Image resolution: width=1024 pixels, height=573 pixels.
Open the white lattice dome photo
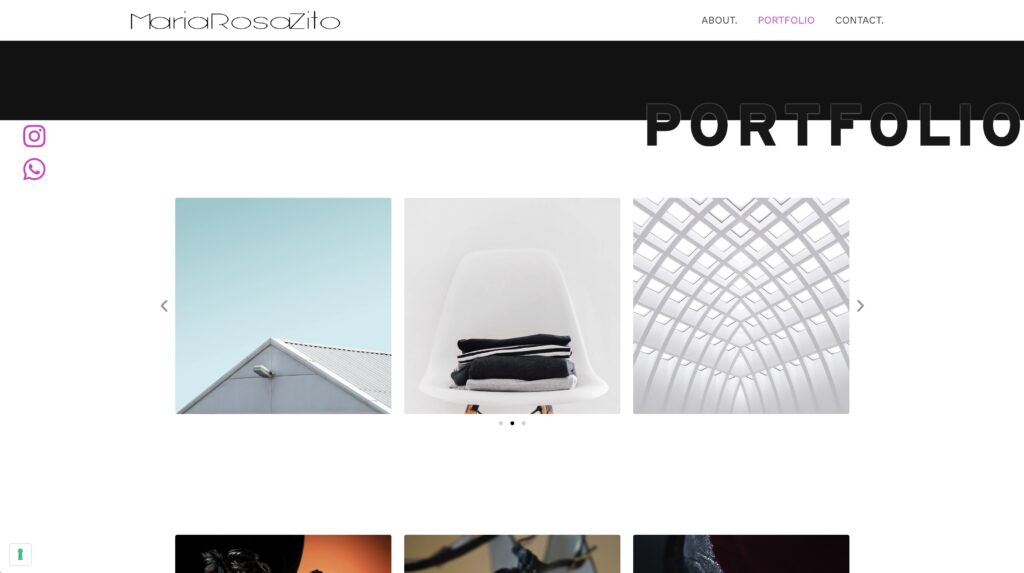[741, 306]
